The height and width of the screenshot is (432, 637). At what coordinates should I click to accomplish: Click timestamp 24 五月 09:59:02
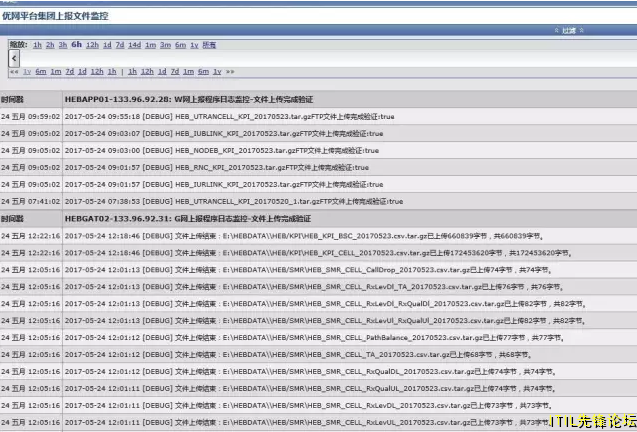(x=30, y=117)
